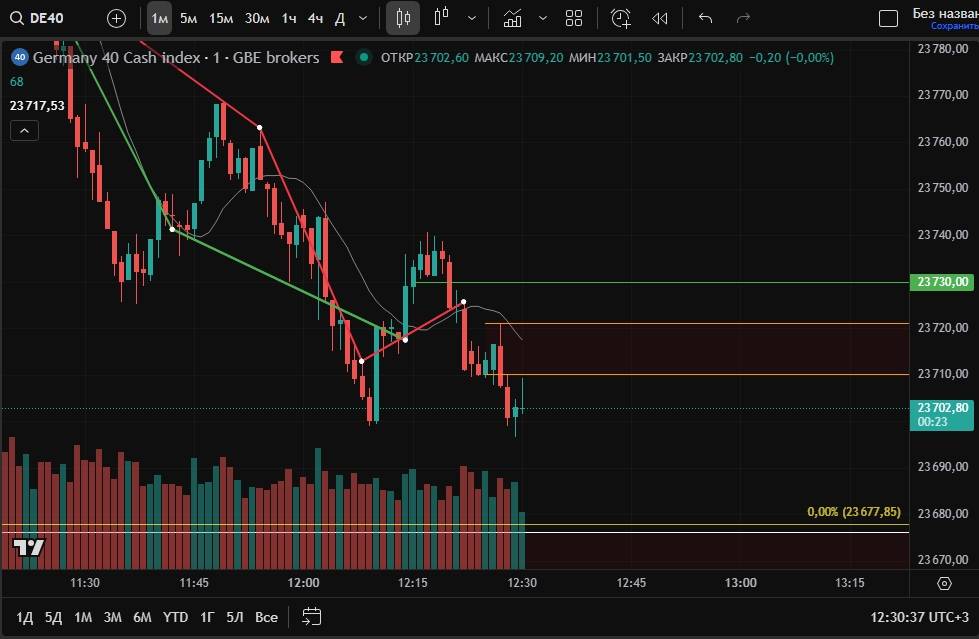The height and width of the screenshot is (639, 979).
Task: Start bar replay with rewind icon
Action: (660, 18)
